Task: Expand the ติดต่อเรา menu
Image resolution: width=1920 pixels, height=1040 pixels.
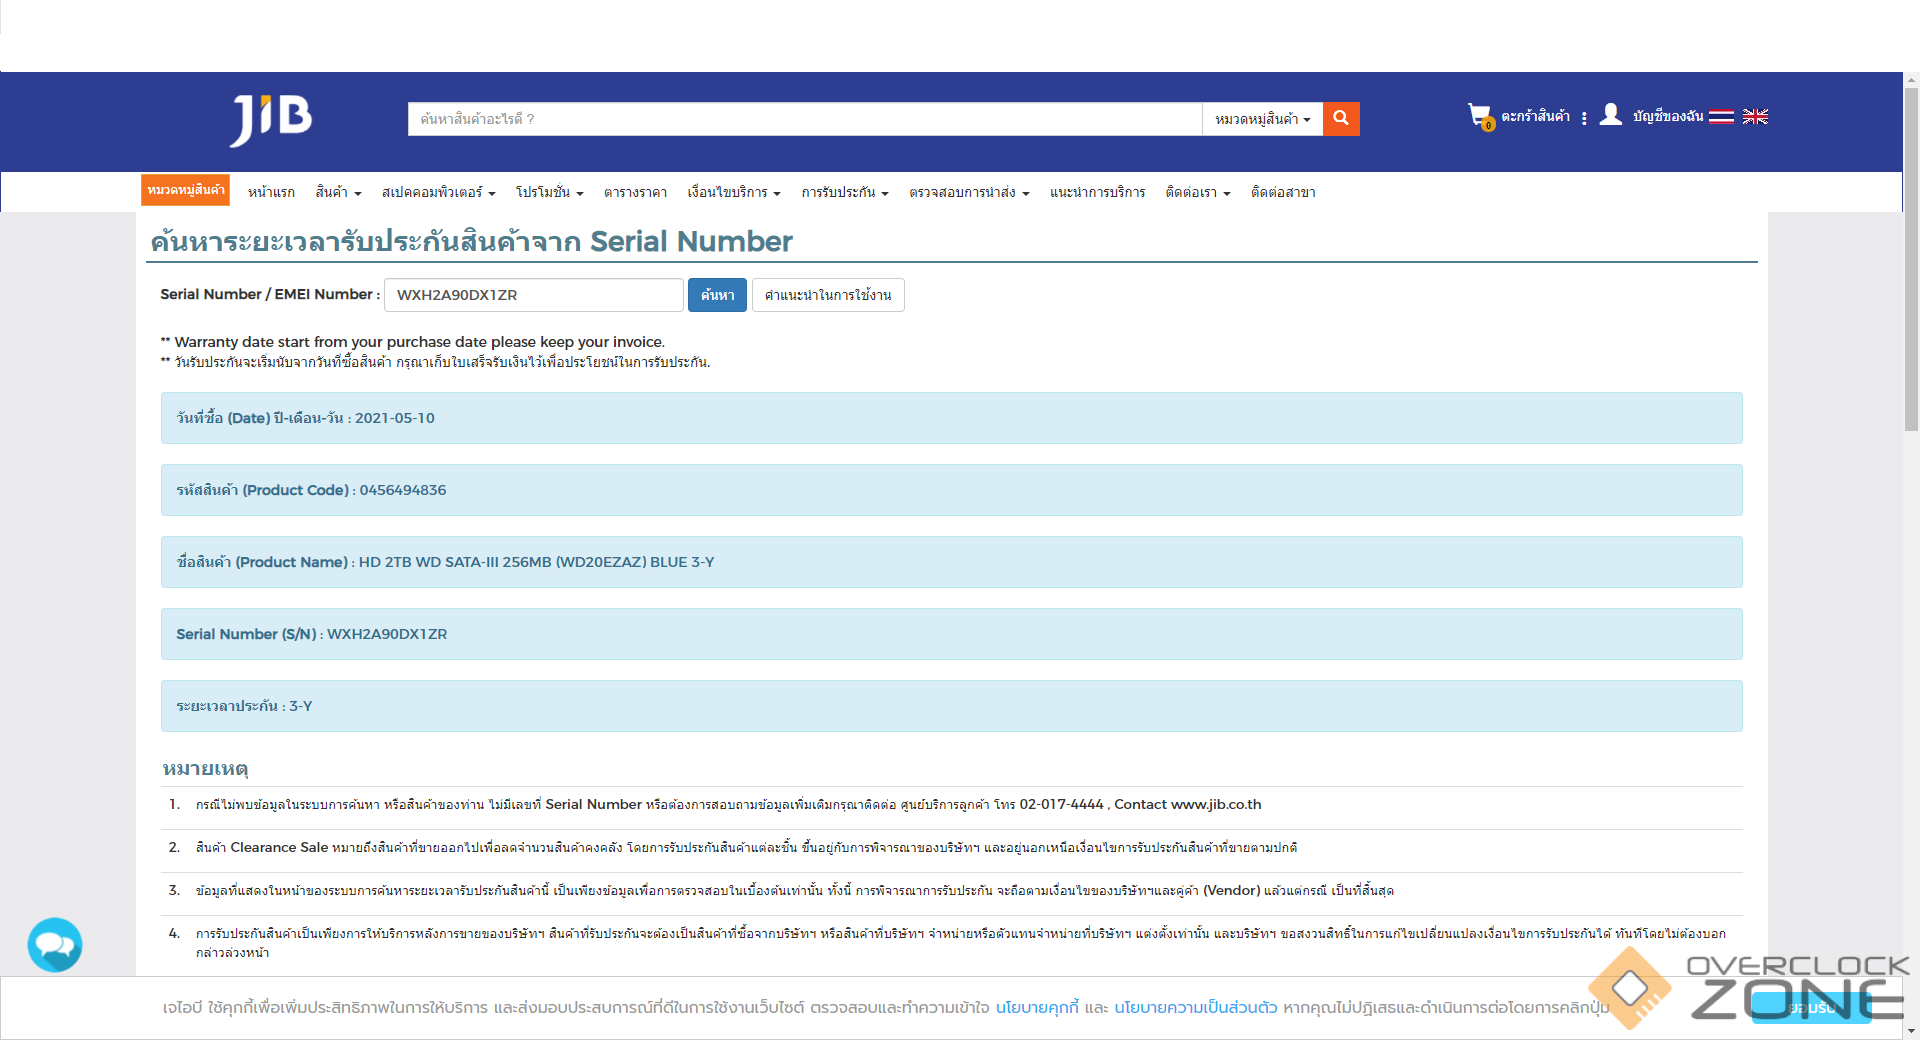Action: tap(1197, 192)
